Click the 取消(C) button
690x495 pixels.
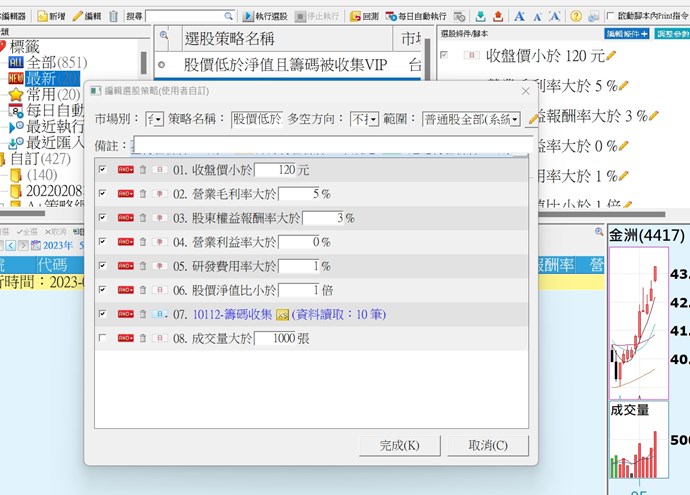(x=487, y=445)
